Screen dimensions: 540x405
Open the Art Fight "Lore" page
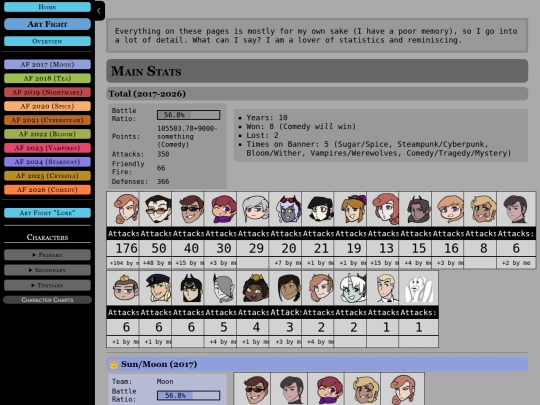tap(48, 213)
